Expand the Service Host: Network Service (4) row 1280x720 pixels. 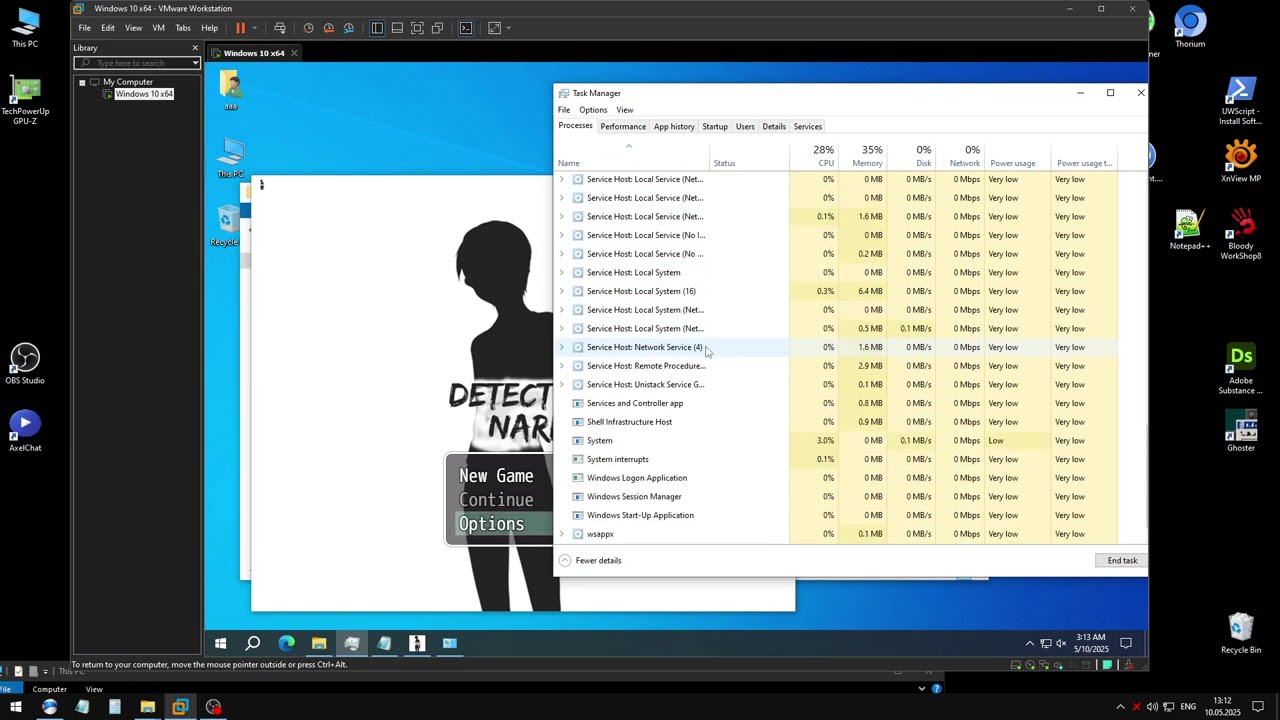pos(561,347)
